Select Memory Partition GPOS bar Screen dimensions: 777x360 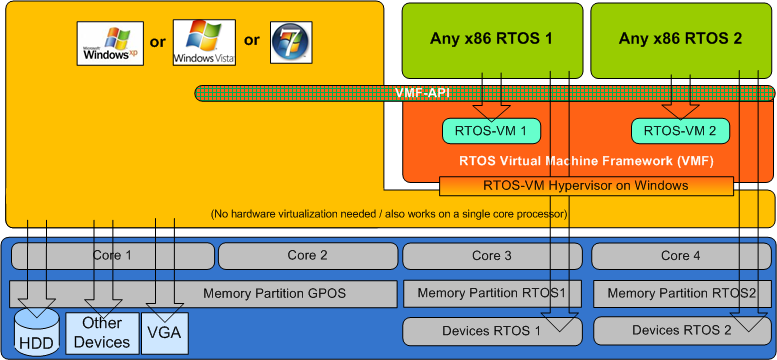(203, 294)
